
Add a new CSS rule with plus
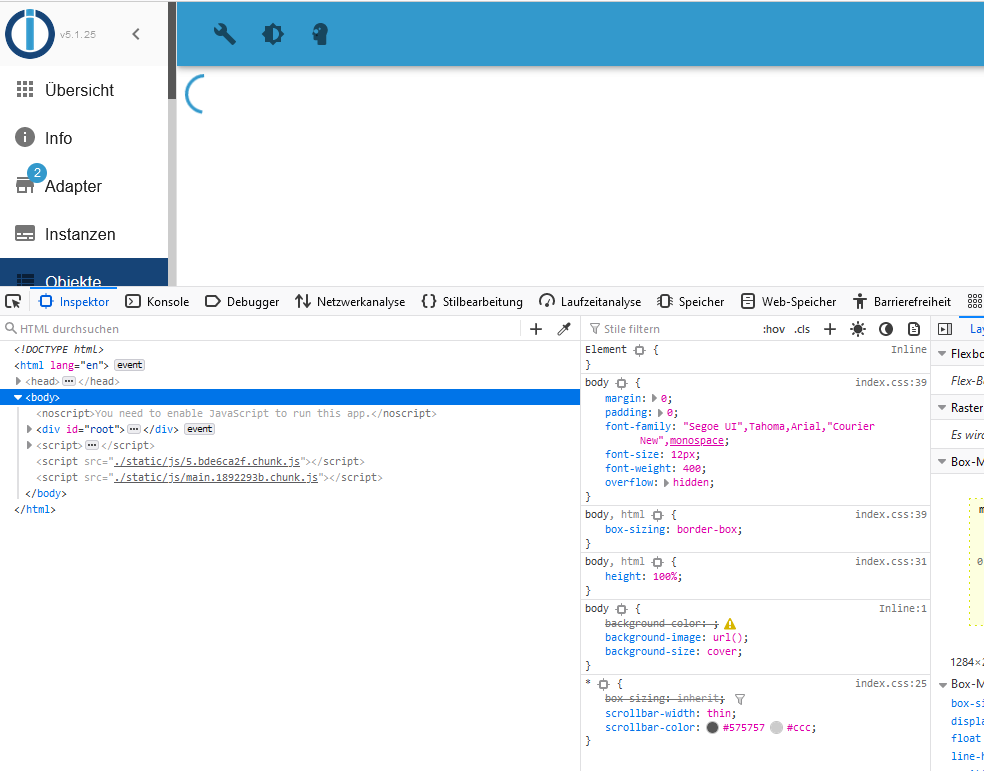point(830,329)
